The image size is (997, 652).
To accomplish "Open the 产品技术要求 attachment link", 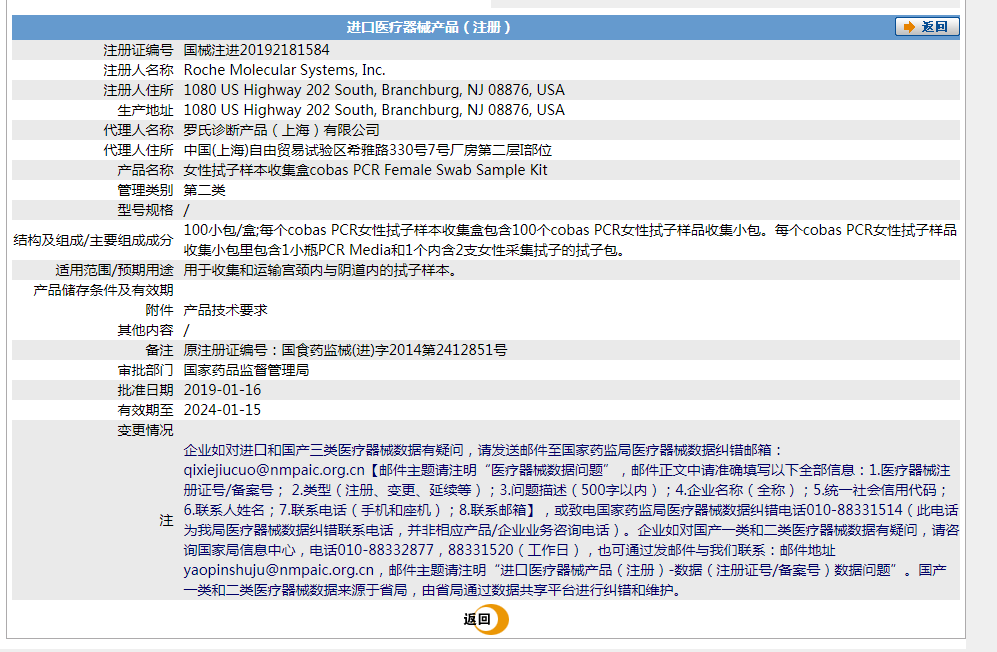I will coord(226,310).
